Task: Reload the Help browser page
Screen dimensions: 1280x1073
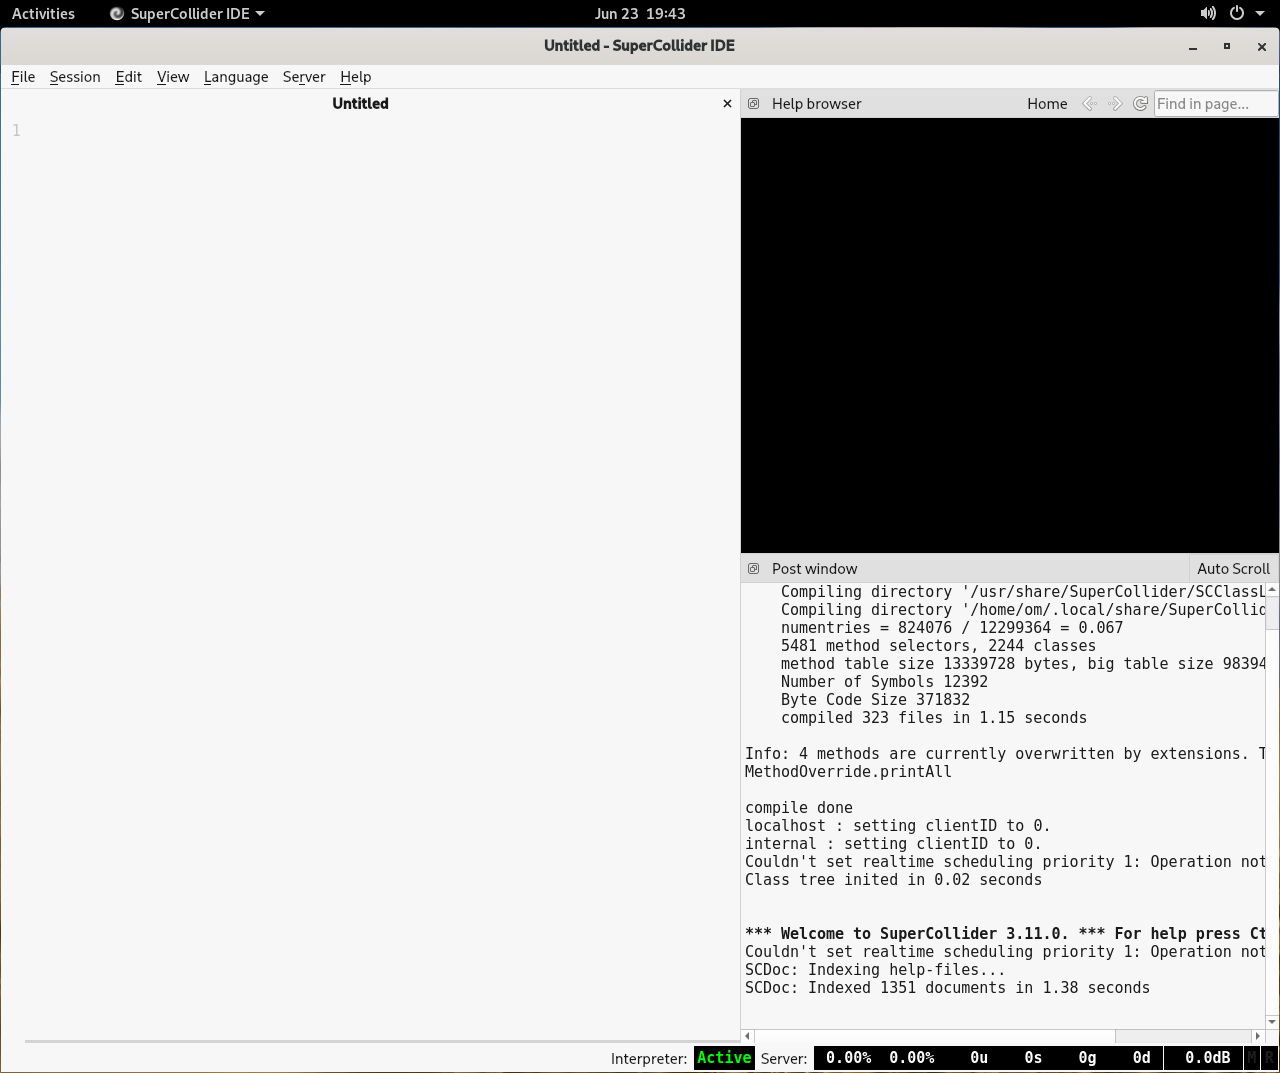Action: pos(1140,103)
